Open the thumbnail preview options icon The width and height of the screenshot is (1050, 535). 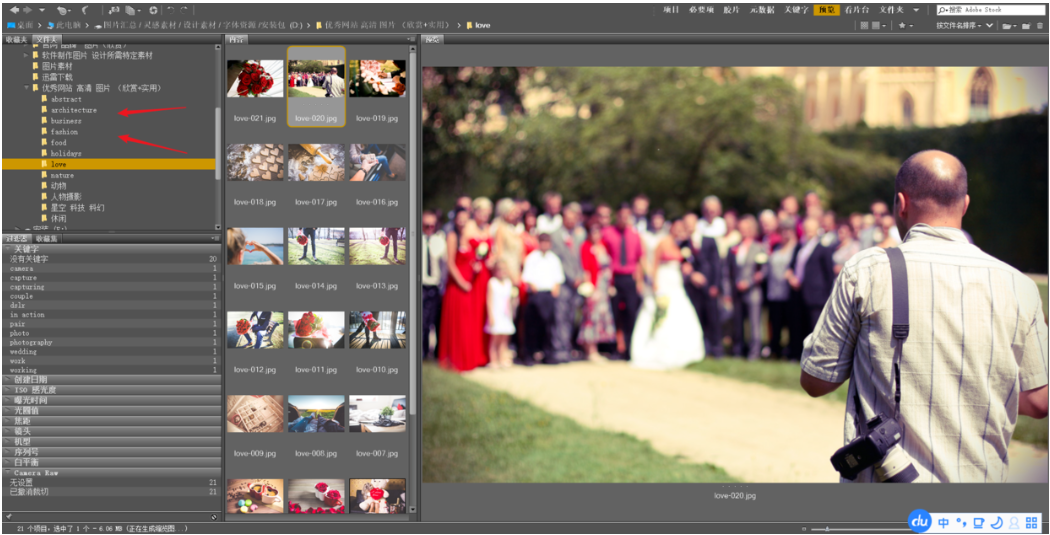(879, 25)
